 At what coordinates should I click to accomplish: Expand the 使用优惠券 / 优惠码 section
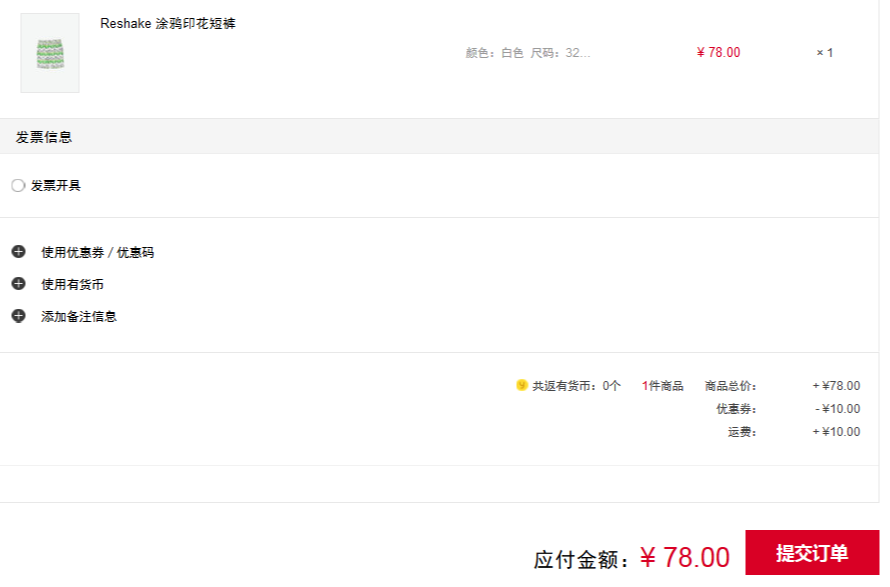(x=98, y=252)
